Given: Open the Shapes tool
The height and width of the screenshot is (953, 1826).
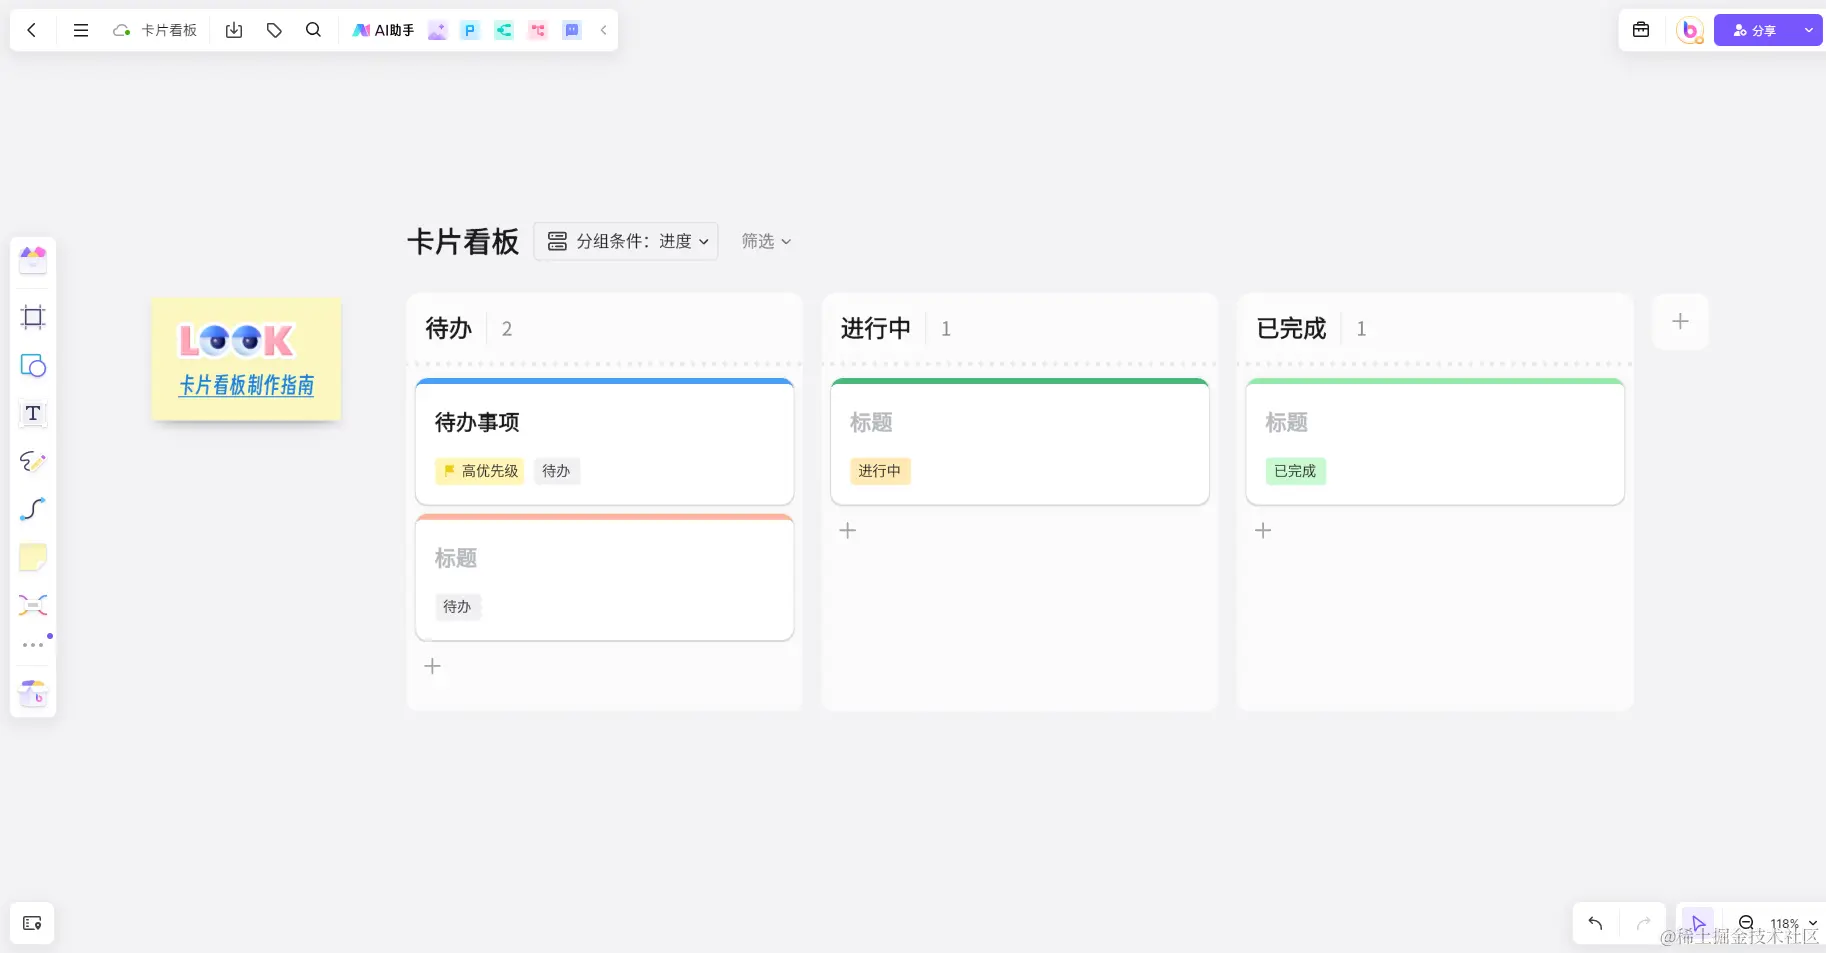Looking at the screenshot, I should (33, 365).
